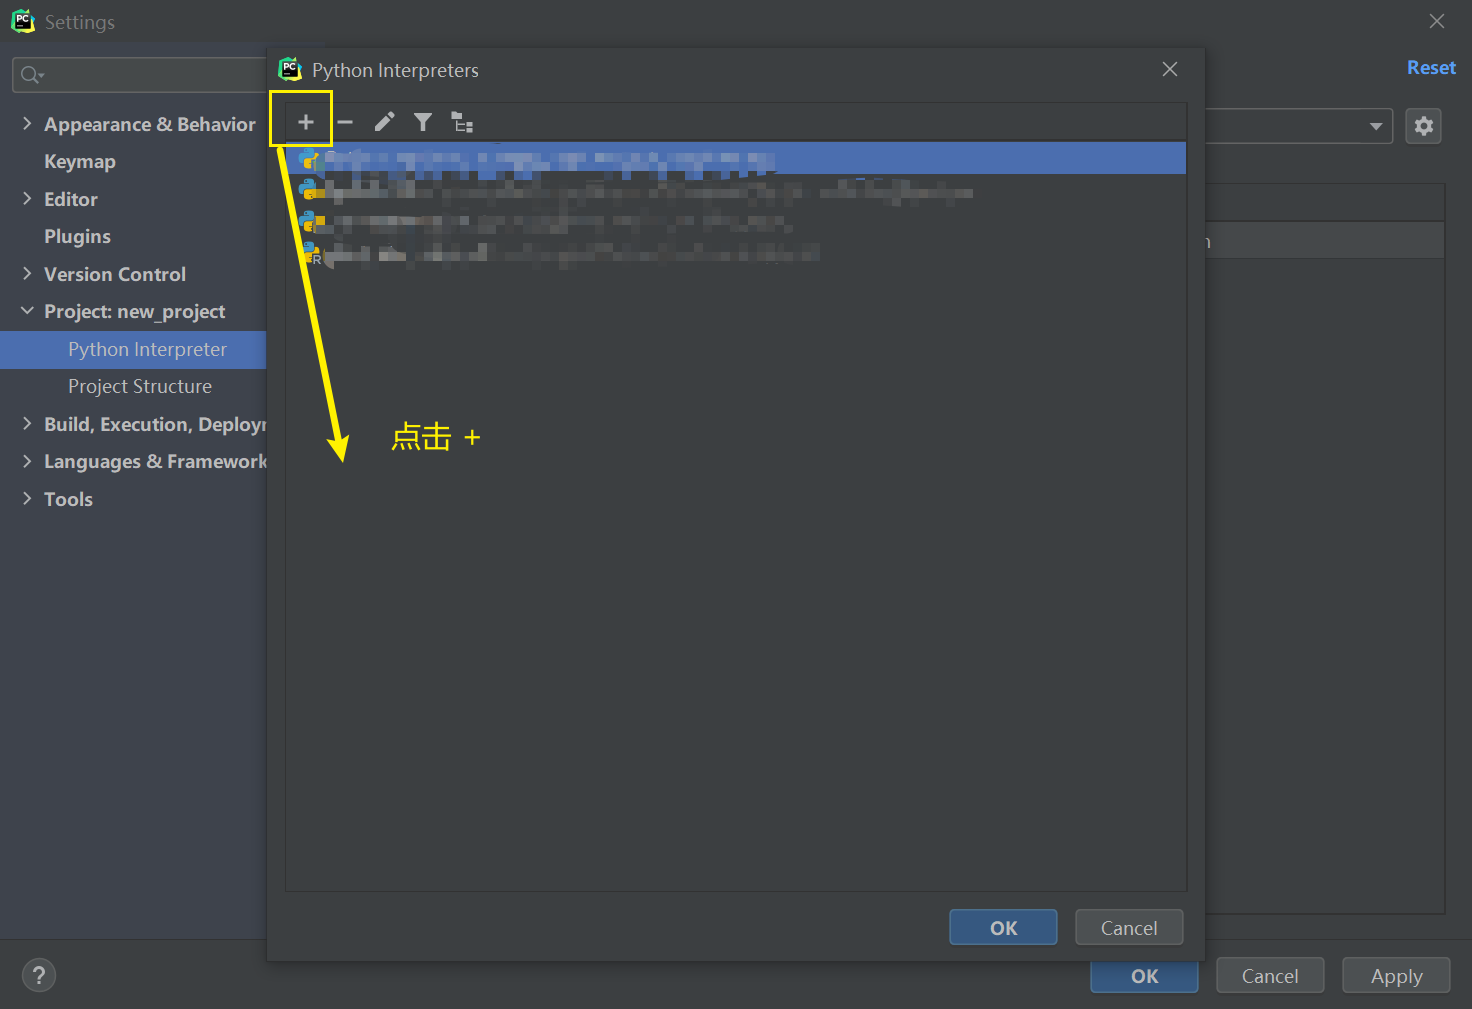Click the help question mark button
1472x1009 pixels.
click(x=39, y=975)
